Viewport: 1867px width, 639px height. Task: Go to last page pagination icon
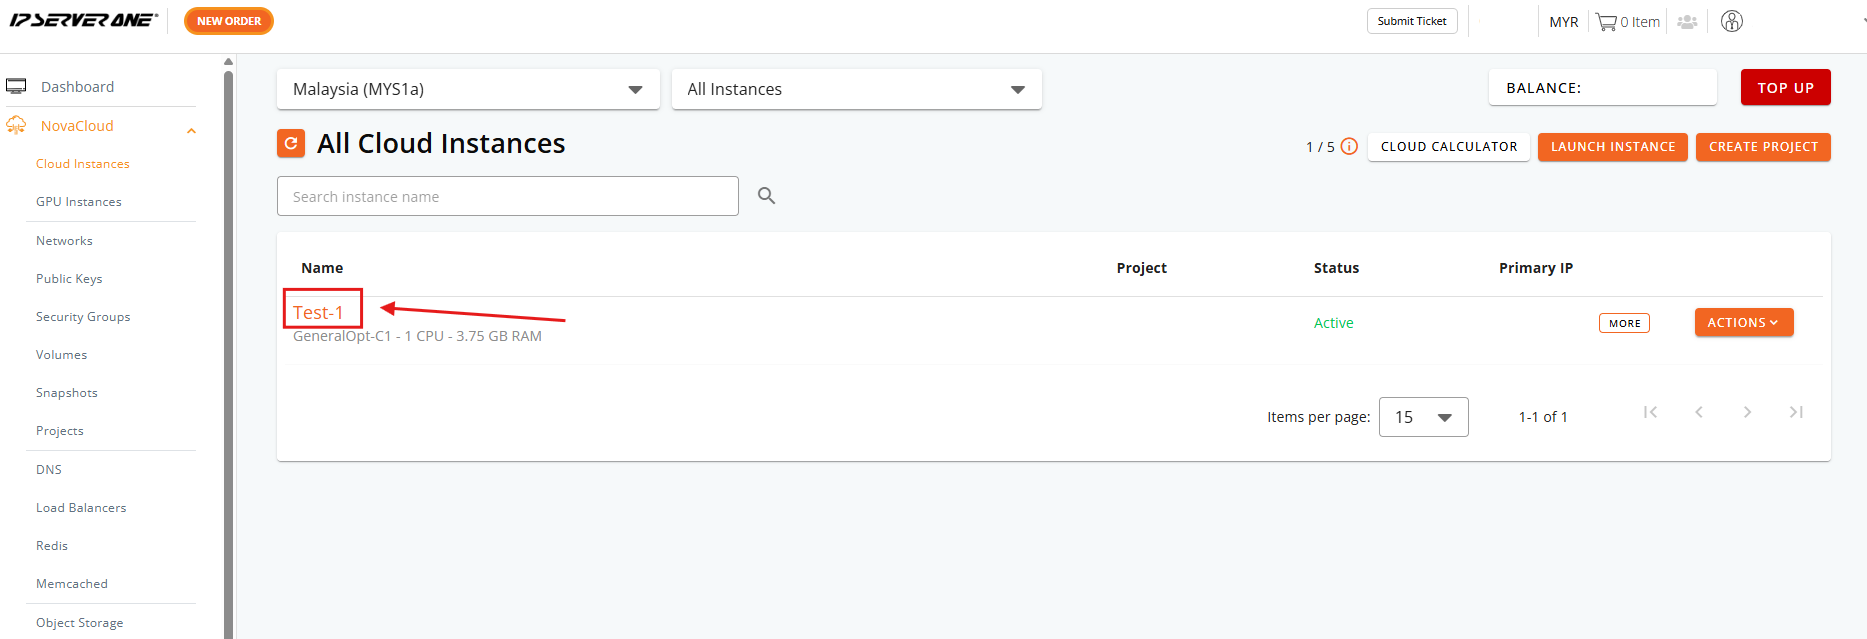coord(1796,412)
